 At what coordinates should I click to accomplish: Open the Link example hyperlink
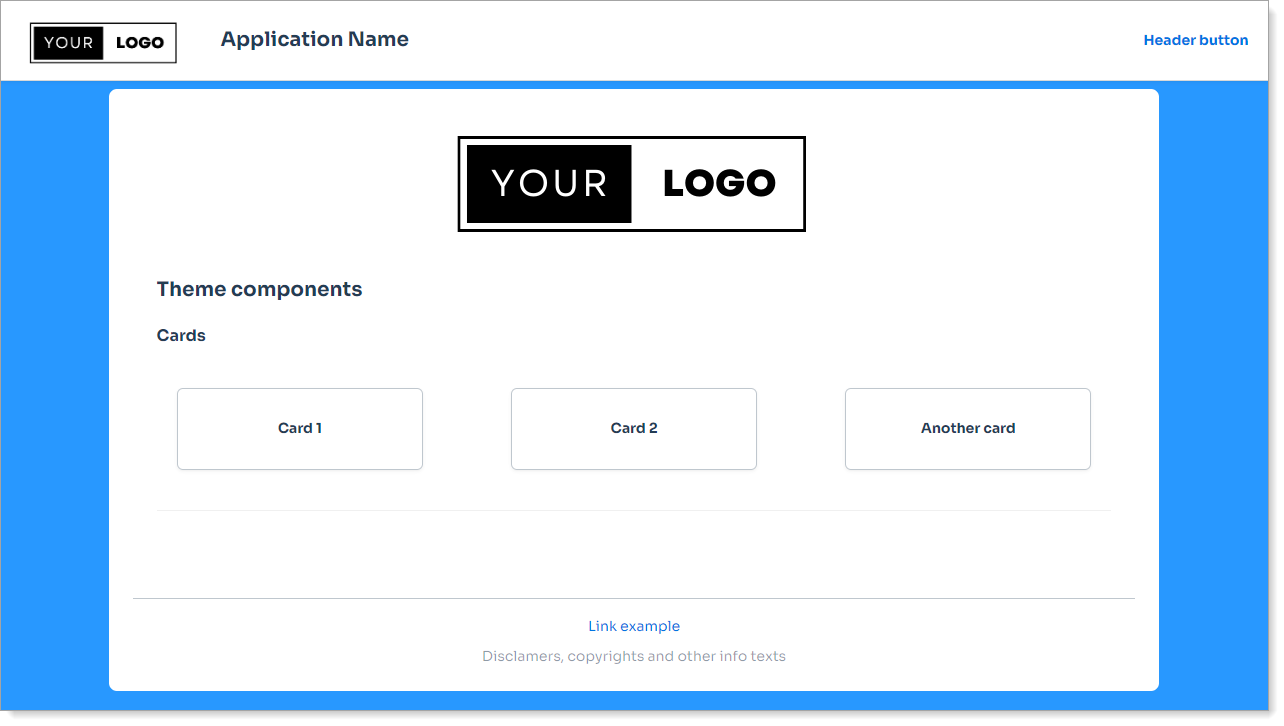[x=634, y=626]
